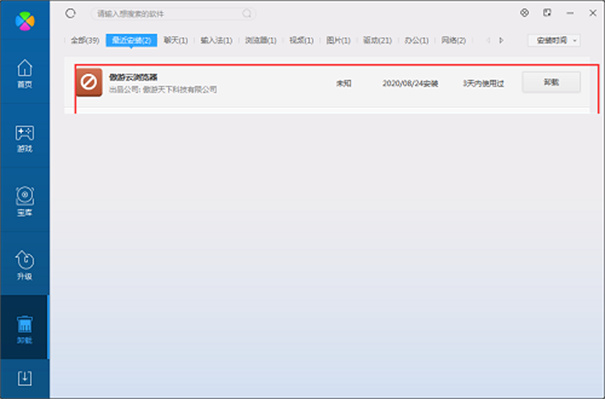The height and width of the screenshot is (399, 605).
Task: Switch to the 网络(2) tab
Action: point(453,40)
